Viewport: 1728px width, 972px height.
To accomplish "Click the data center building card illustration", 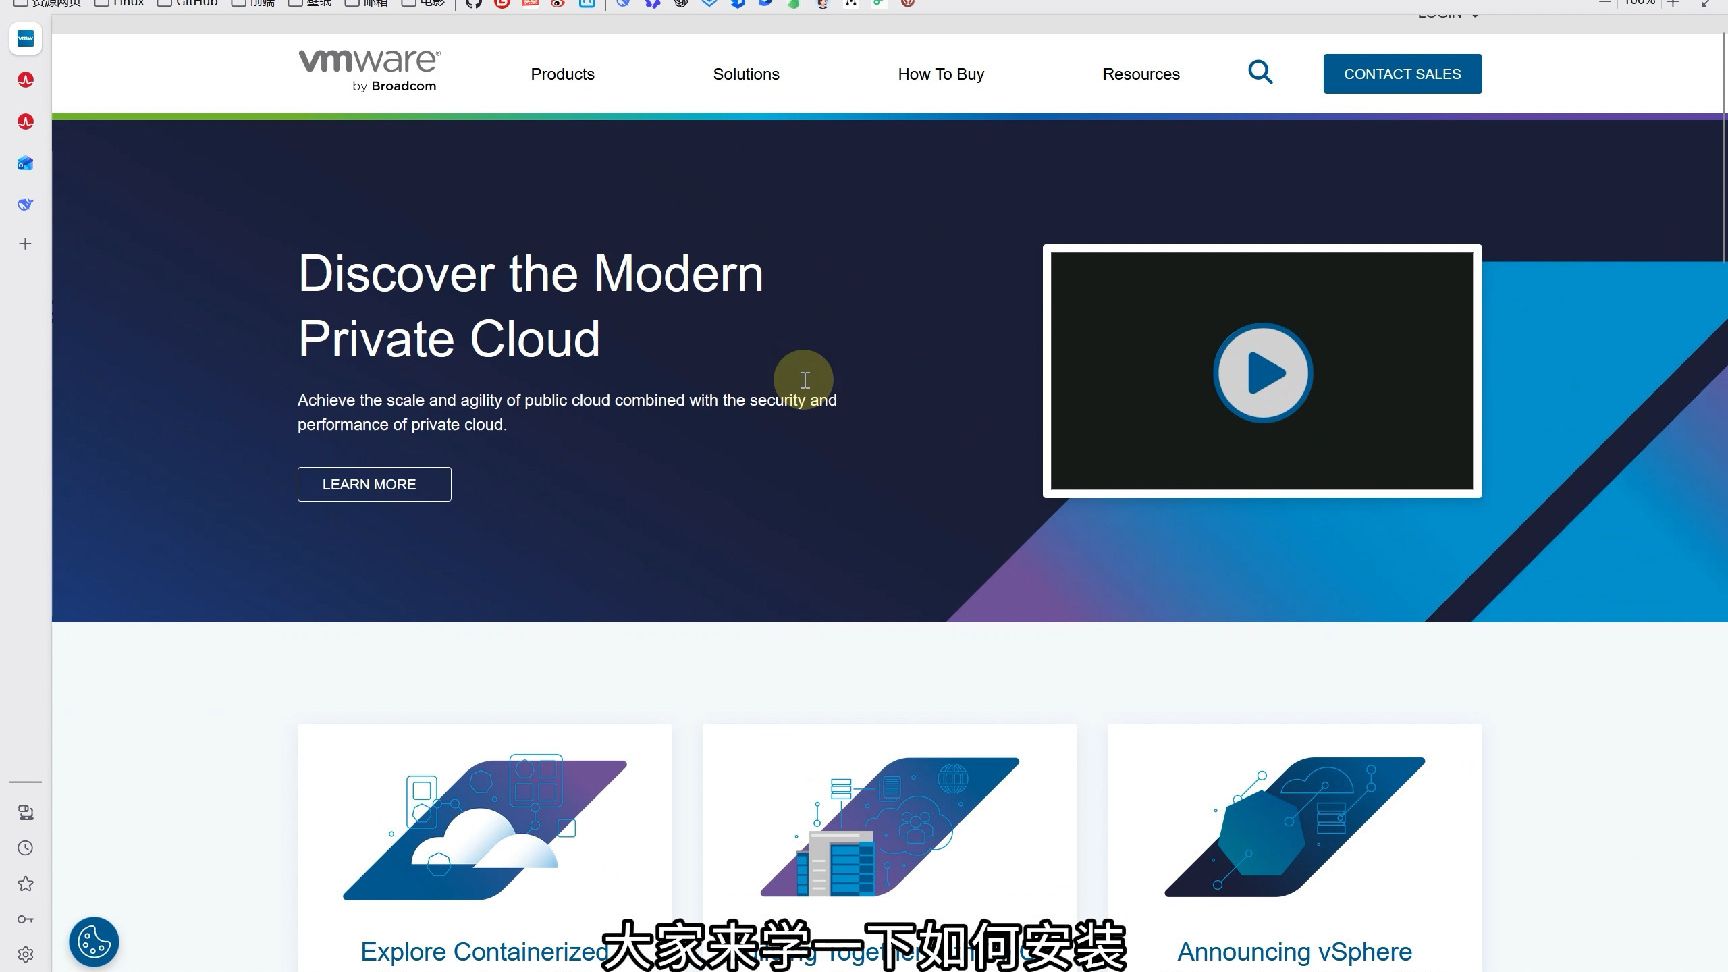I will (890, 826).
